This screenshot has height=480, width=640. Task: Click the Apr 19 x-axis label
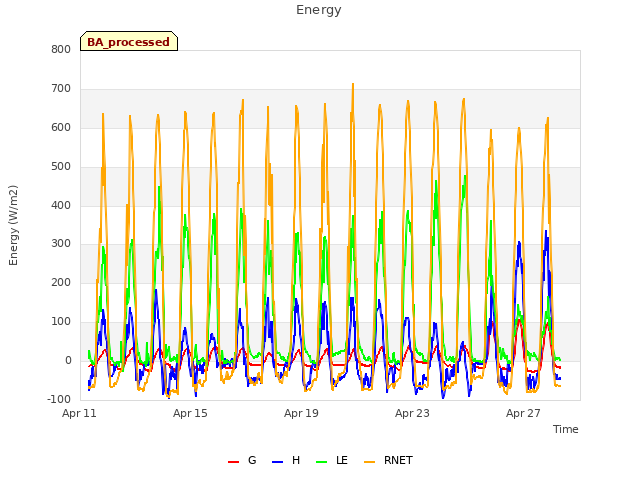[301, 413]
